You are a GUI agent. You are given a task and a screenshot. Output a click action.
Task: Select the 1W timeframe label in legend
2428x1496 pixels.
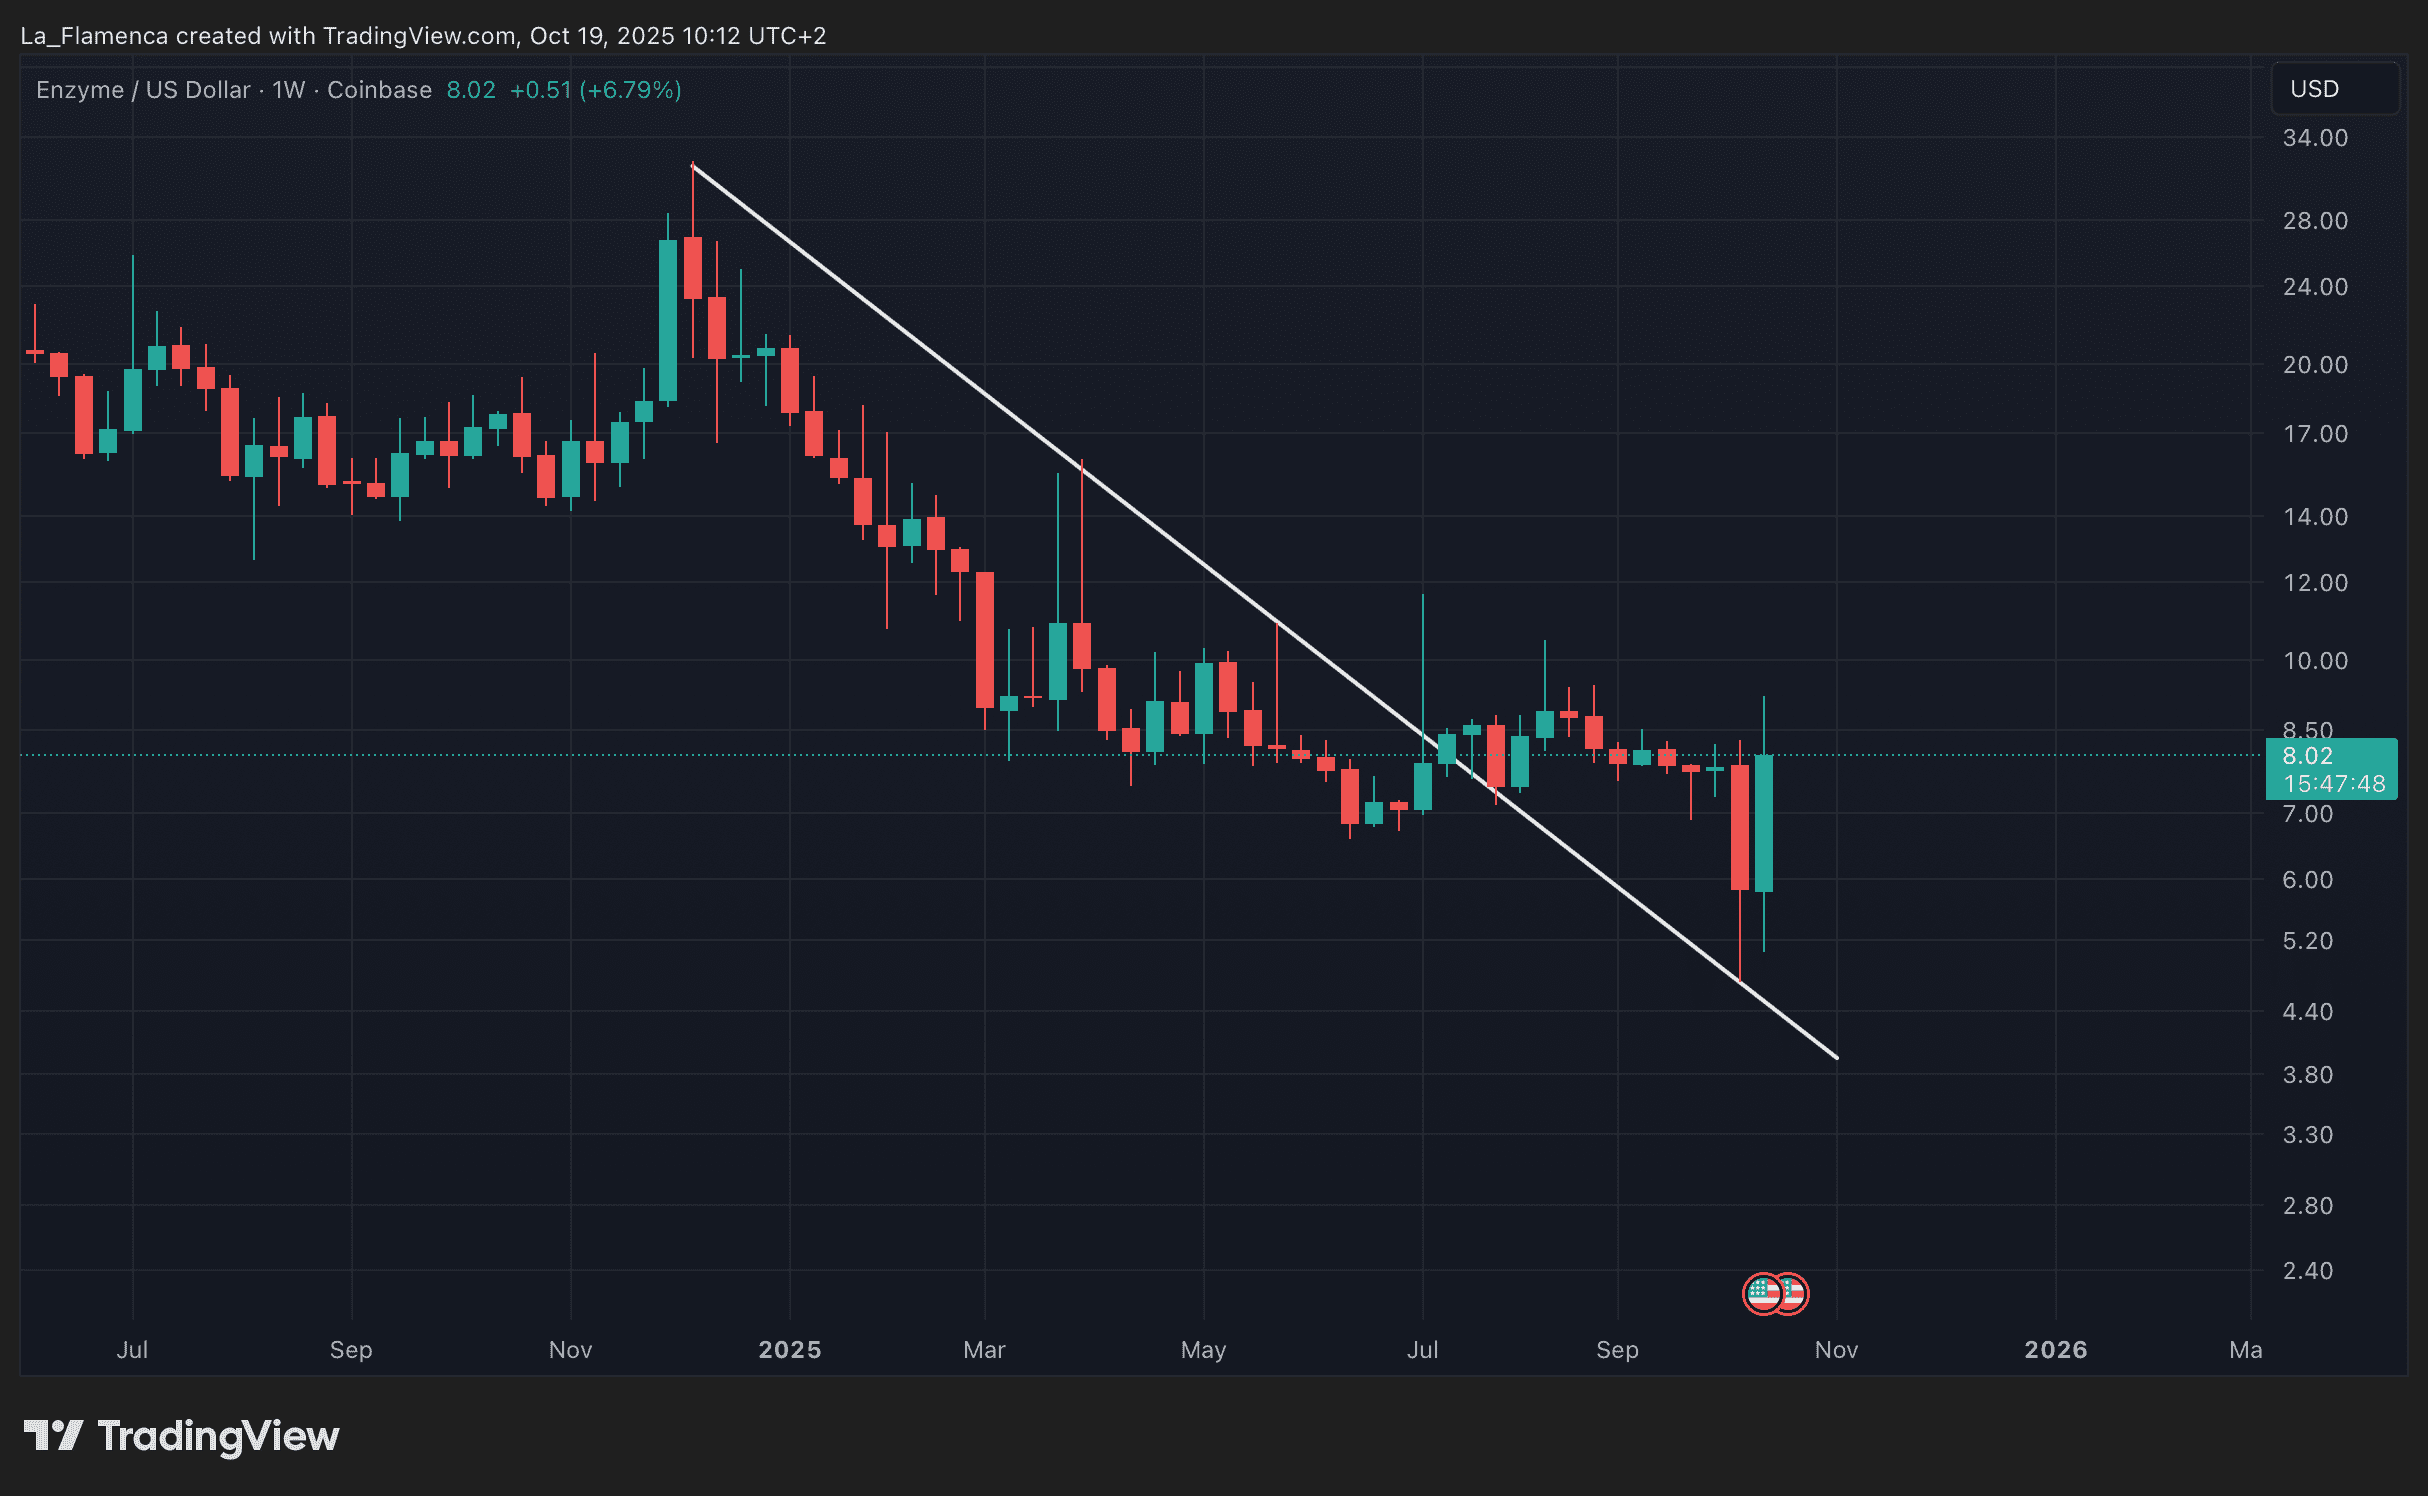(x=288, y=90)
